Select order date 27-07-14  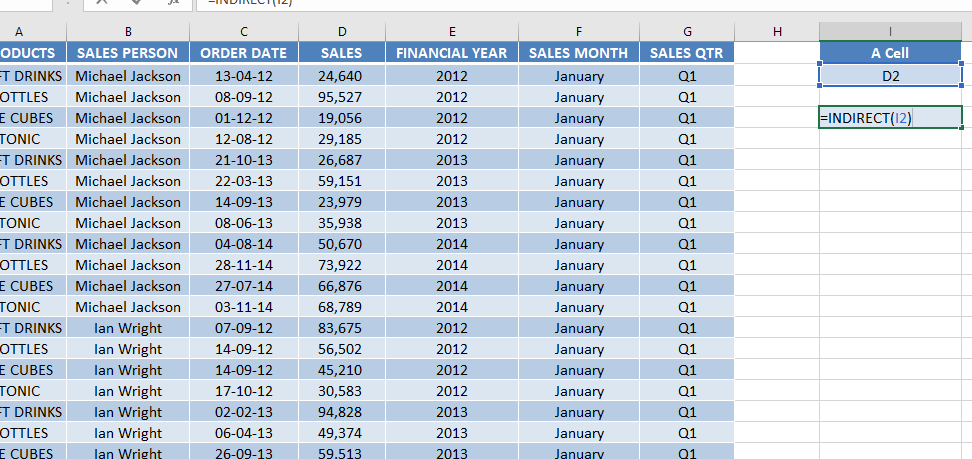tap(244, 286)
